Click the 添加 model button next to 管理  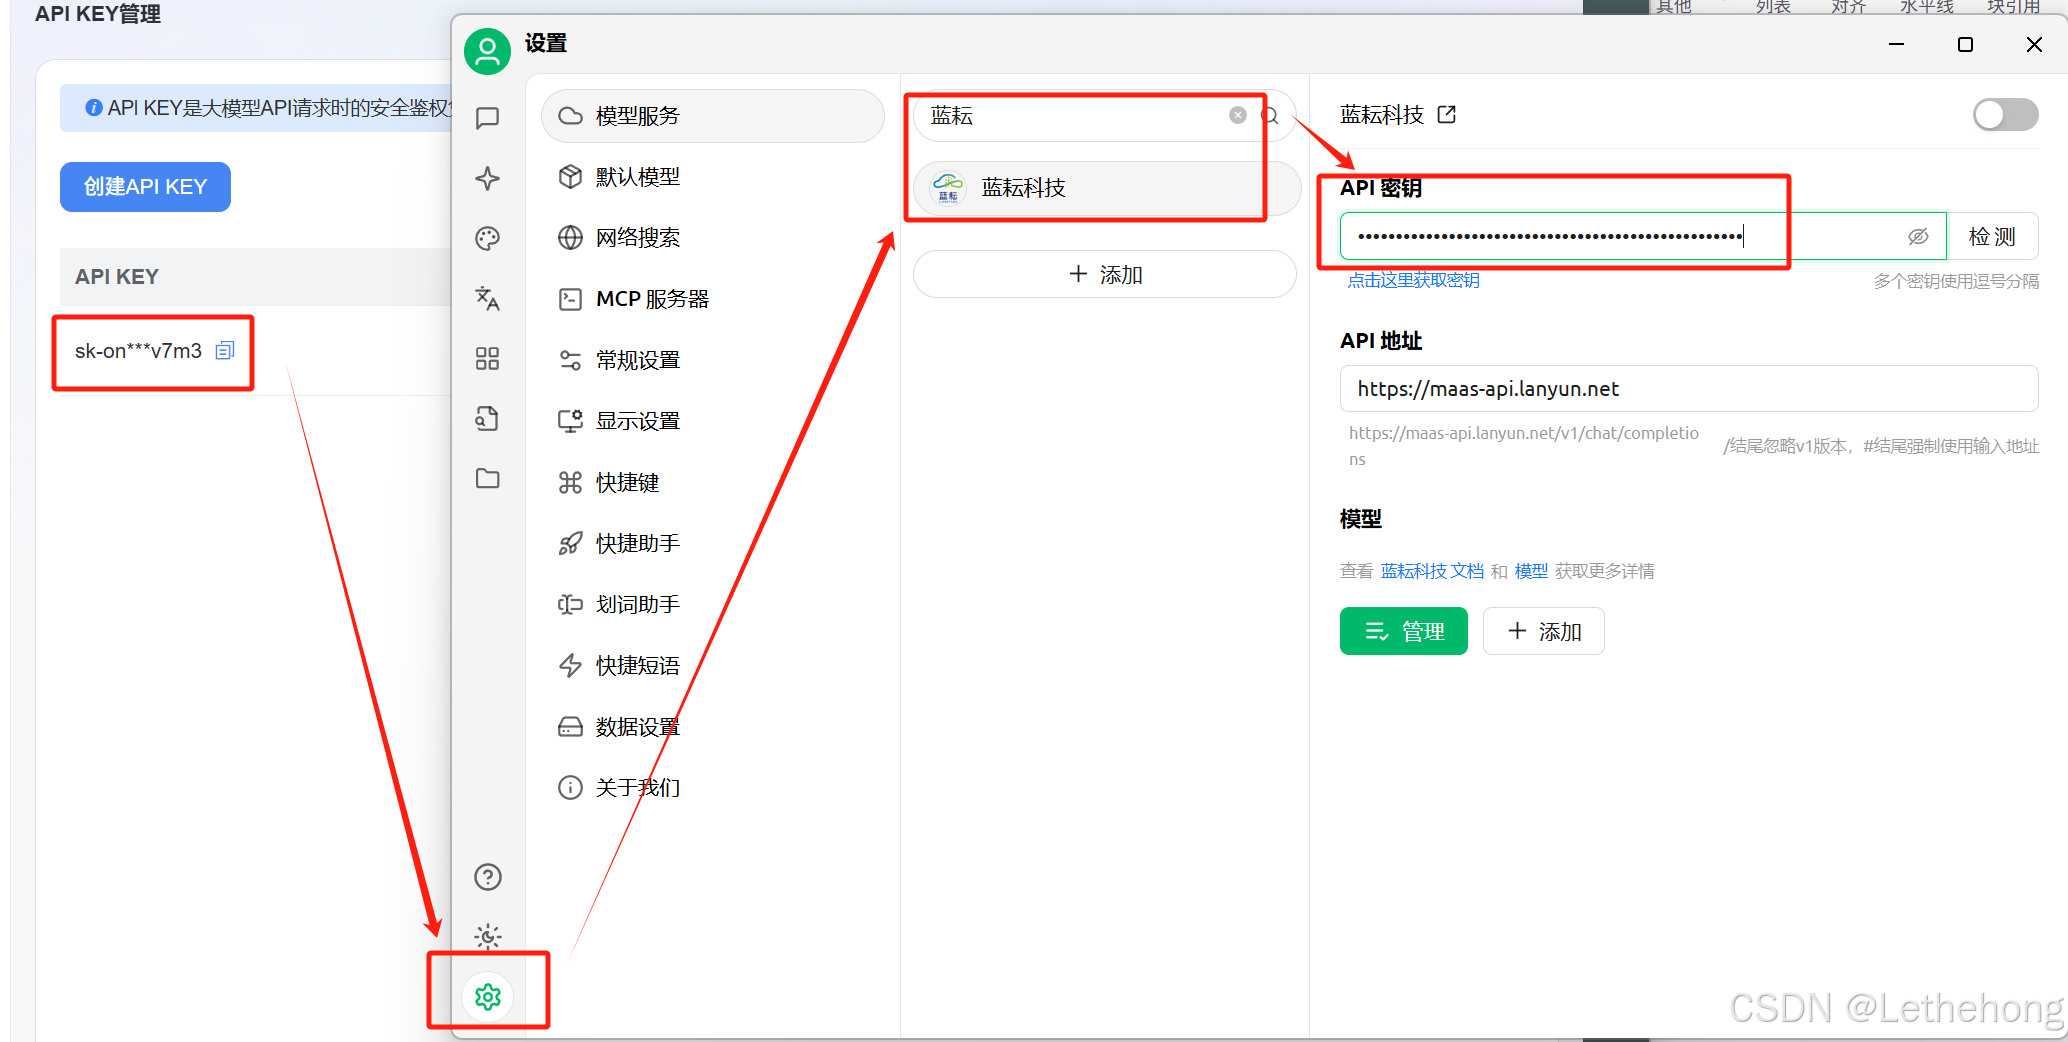[1544, 631]
